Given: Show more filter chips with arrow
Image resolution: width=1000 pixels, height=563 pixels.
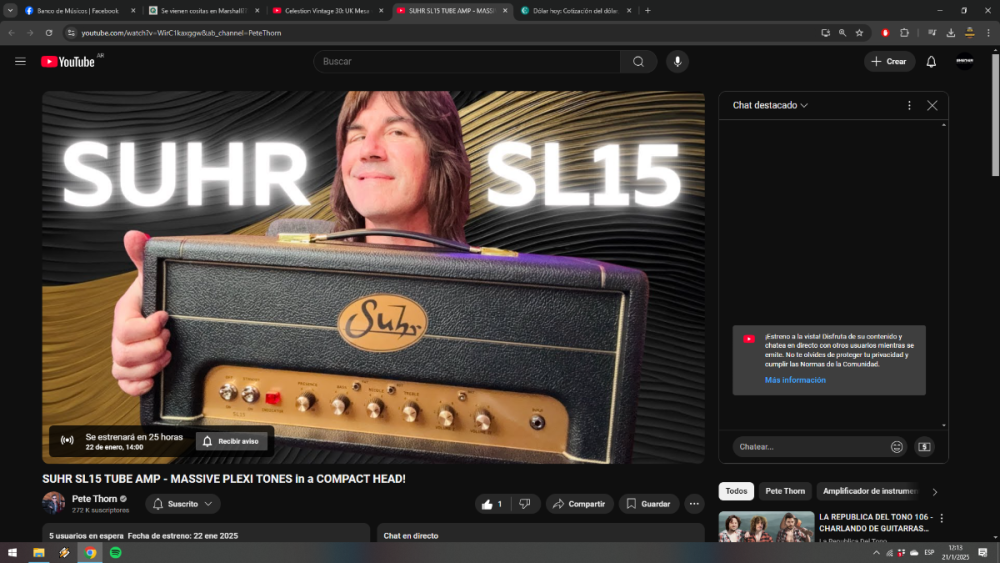Looking at the screenshot, I should (935, 492).
